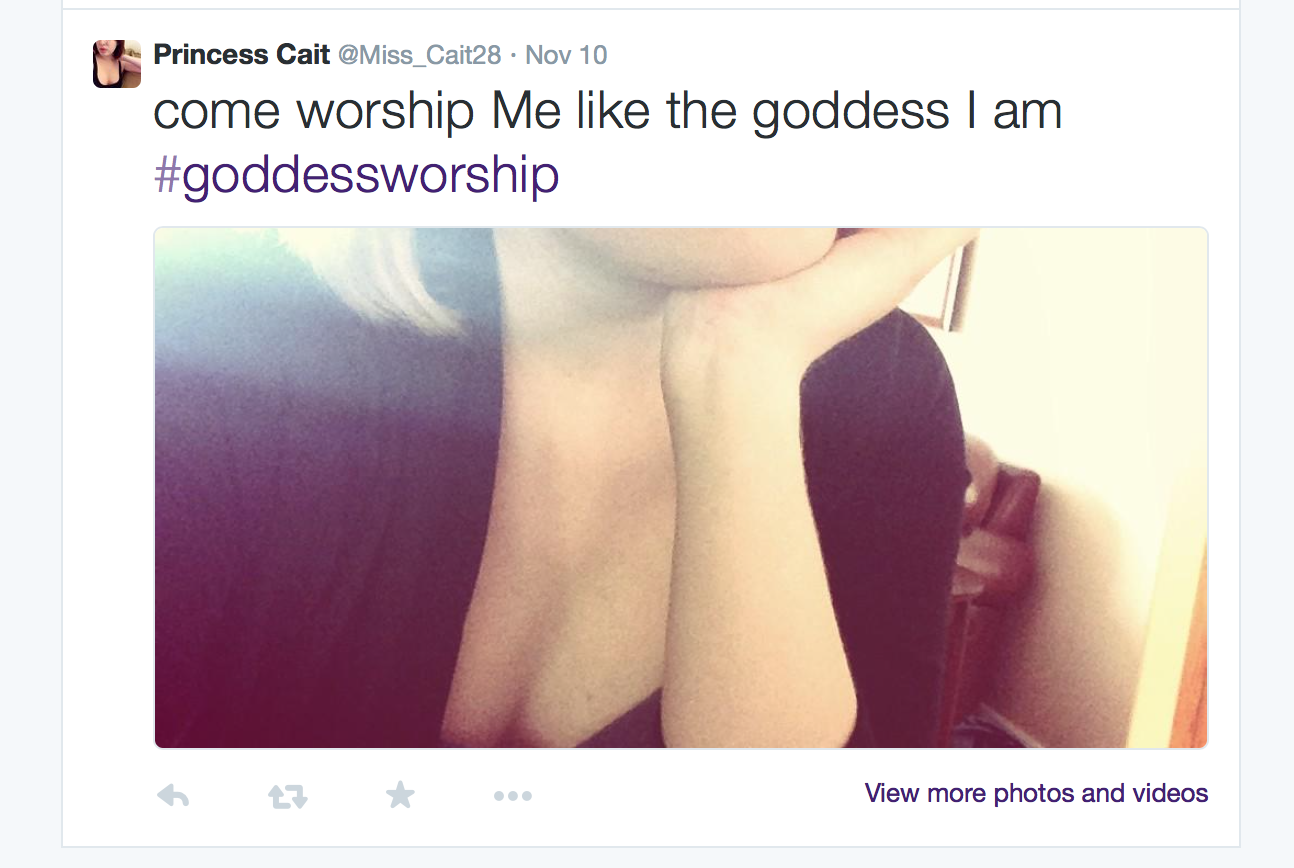Open the Princess Cait profile avatar
This screenshot has width=1294, height=868.
coord(117,64)
